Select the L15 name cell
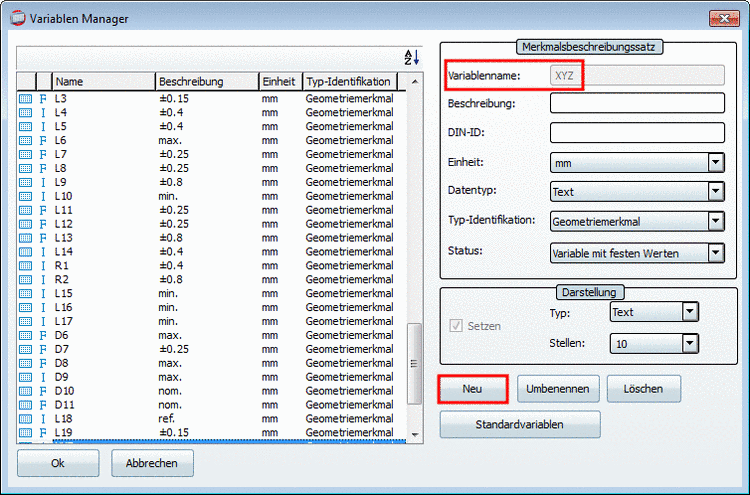Screen dimensions: 750x495 coord(64,293)
